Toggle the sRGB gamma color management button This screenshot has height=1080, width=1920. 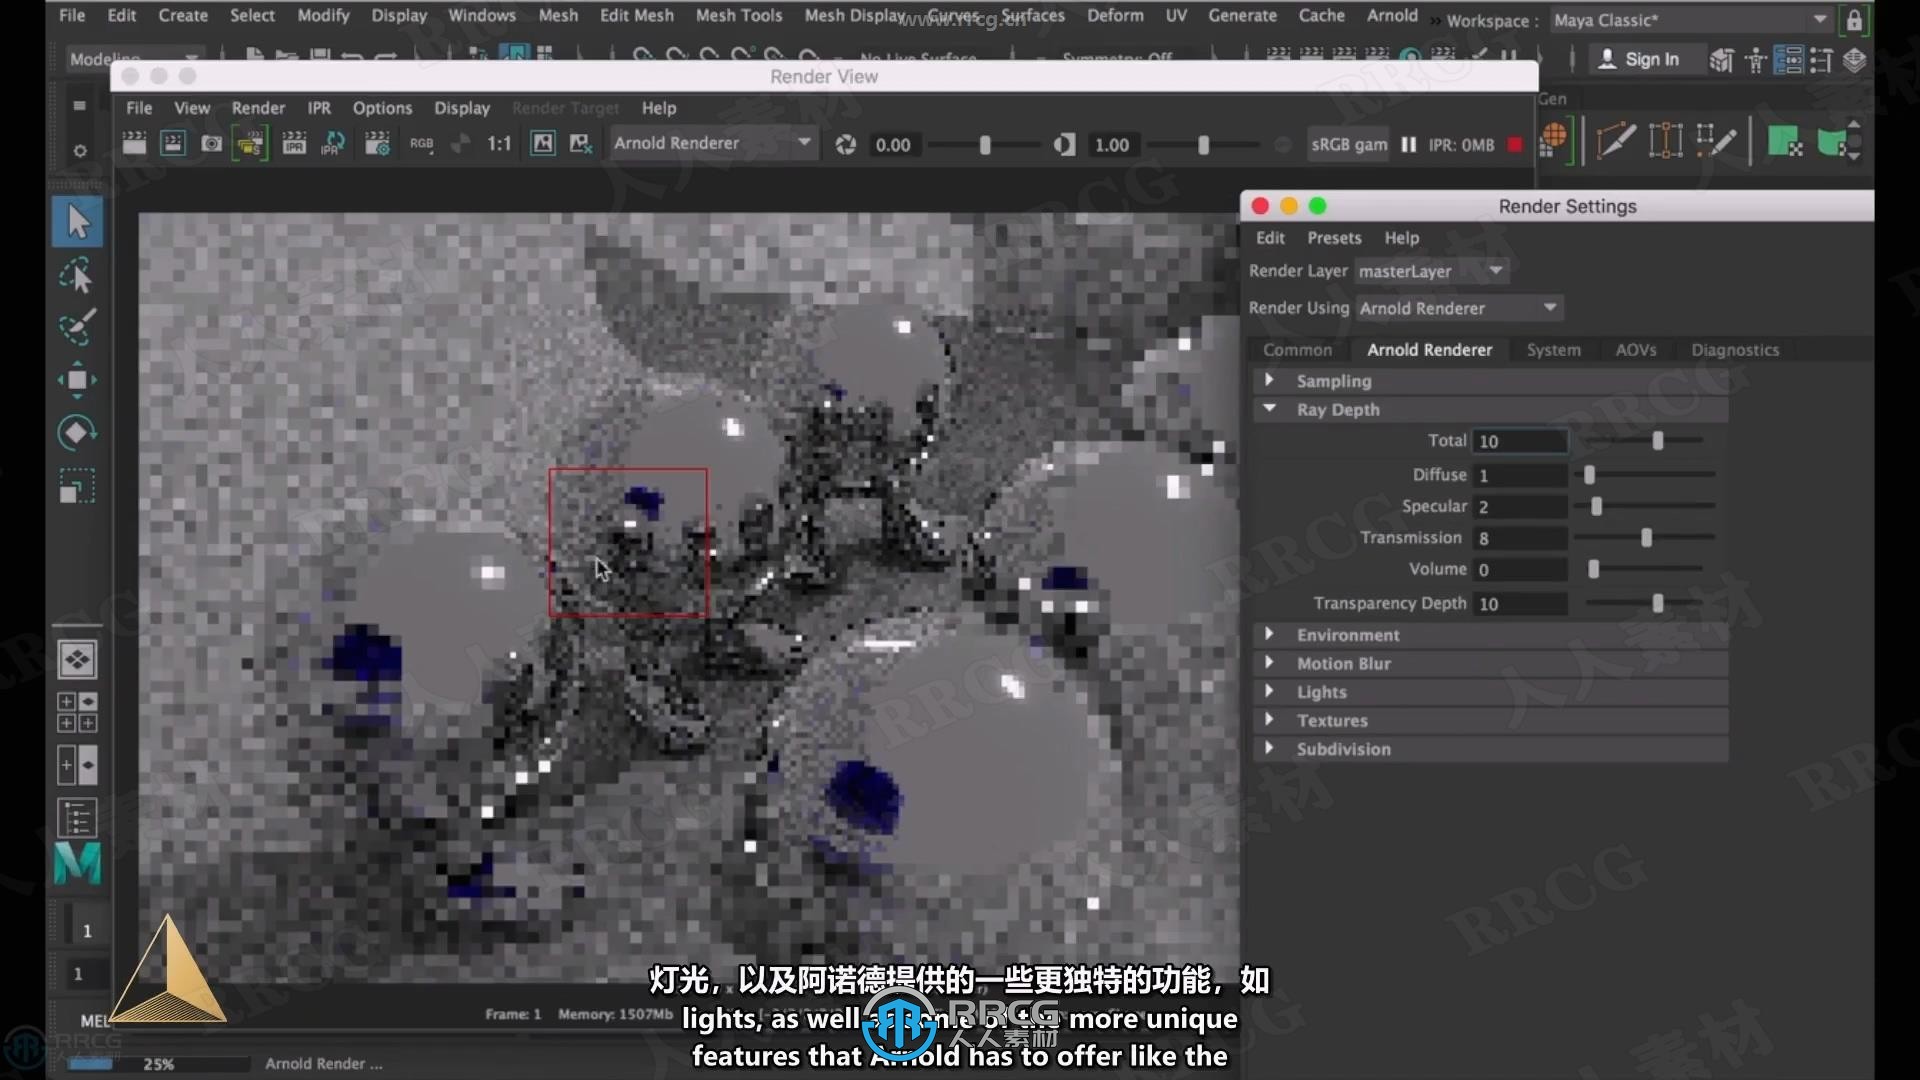tap(1349, 145)
